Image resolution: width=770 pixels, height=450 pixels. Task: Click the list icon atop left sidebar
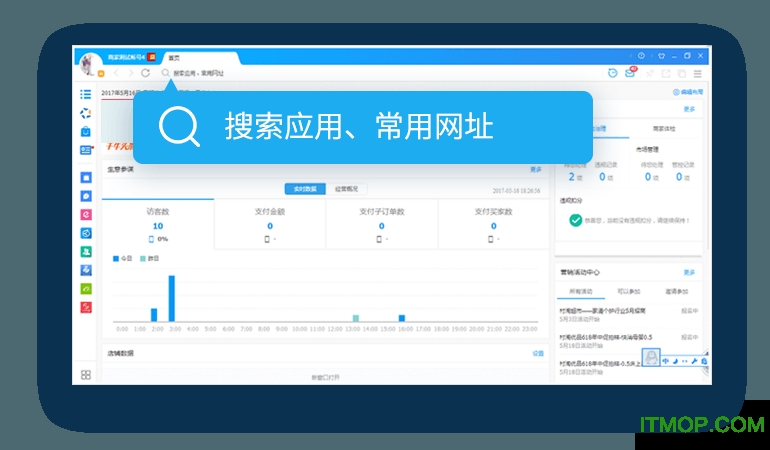86,94
